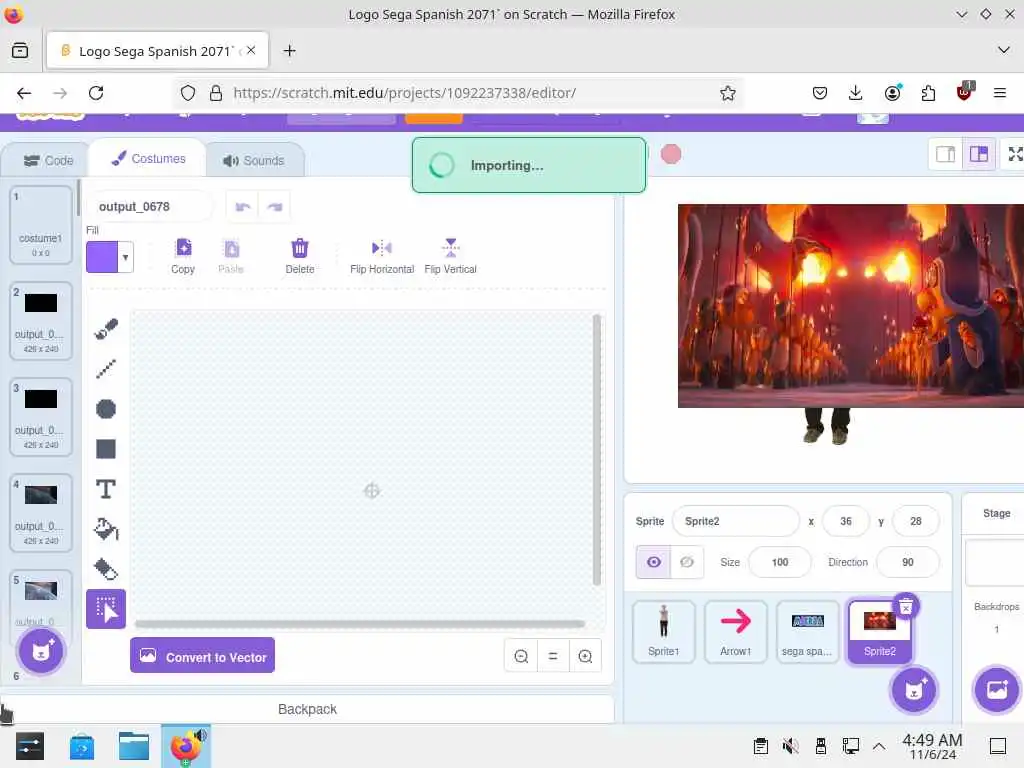Click the Choose a Costume button
The image size is (1024, 768).
click(41, 651)
